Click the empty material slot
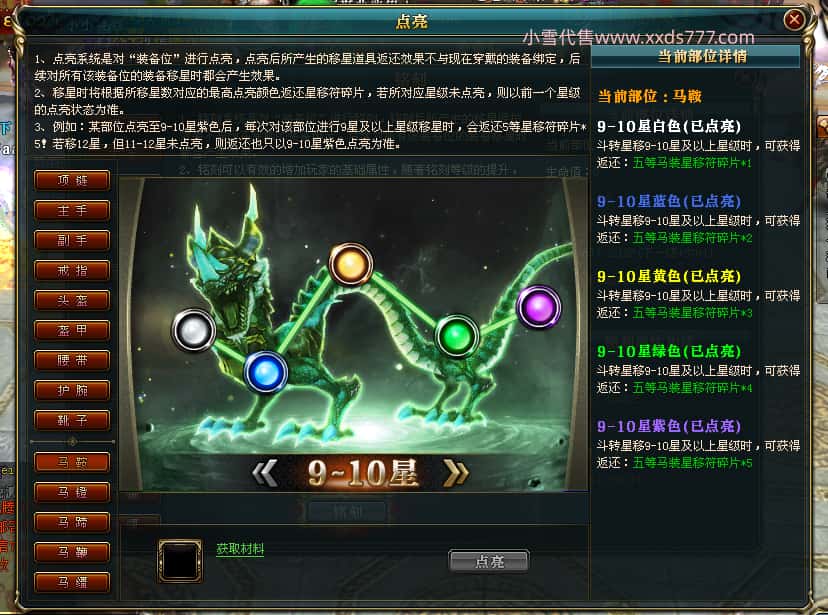This screenshot has height=615, width=828. tap(180, 561)
